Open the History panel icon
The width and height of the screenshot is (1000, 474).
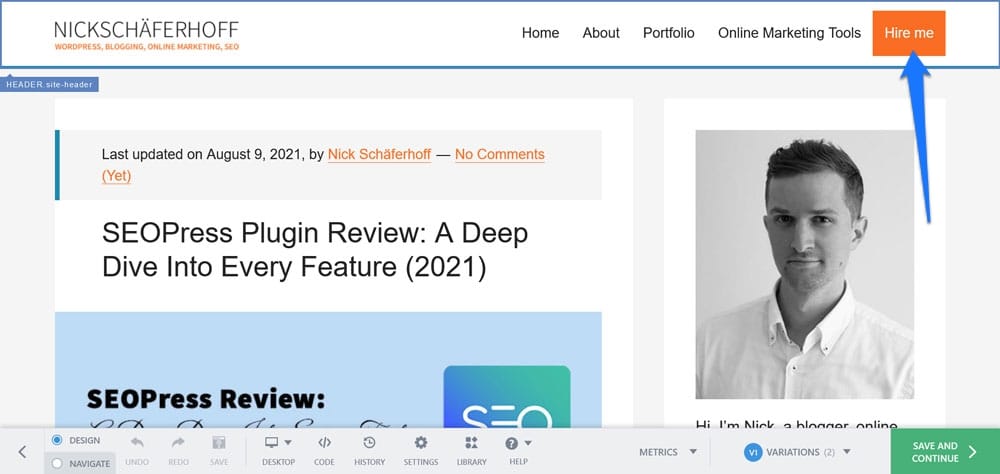point(369,443)
